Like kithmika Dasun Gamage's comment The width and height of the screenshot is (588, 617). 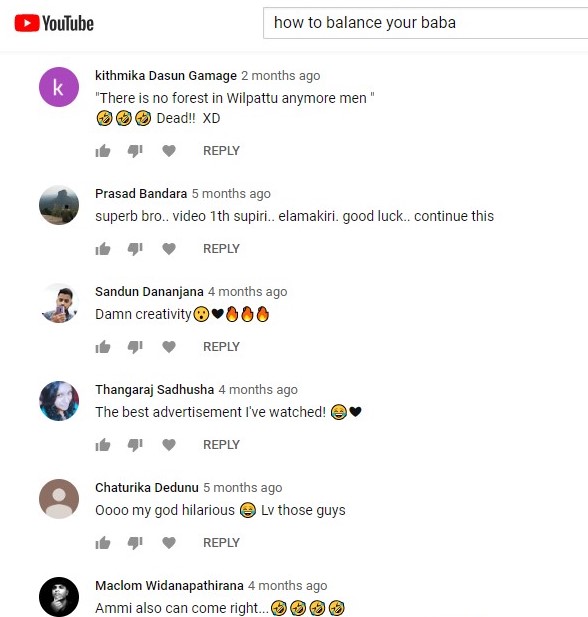click(x=103, y=151)
